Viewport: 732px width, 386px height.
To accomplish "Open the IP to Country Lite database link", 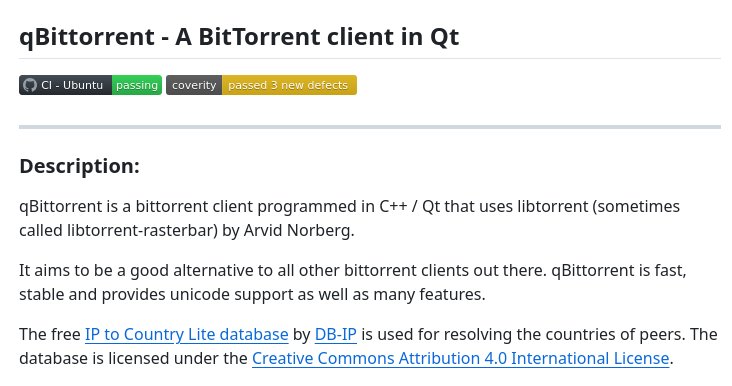I will click(x=187, y=334).
